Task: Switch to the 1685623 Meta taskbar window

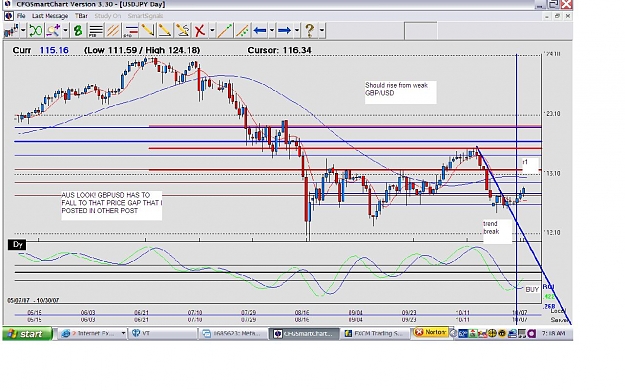Action: 233,333
